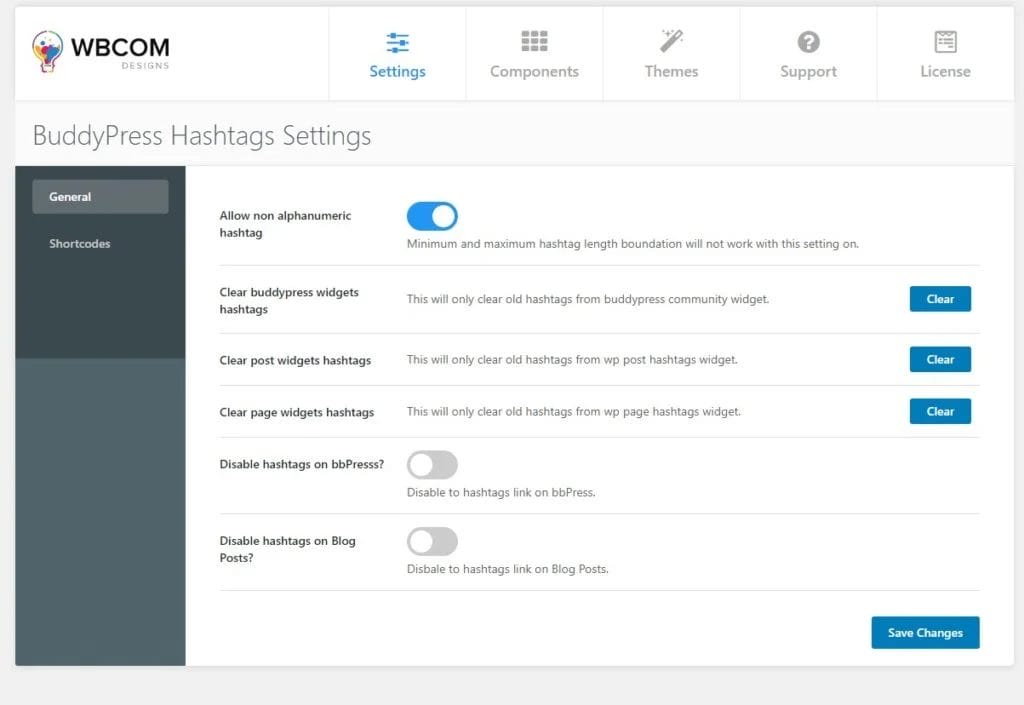Click the License certificate icon
The image size is (1024, 705).
tap(945, 42)
